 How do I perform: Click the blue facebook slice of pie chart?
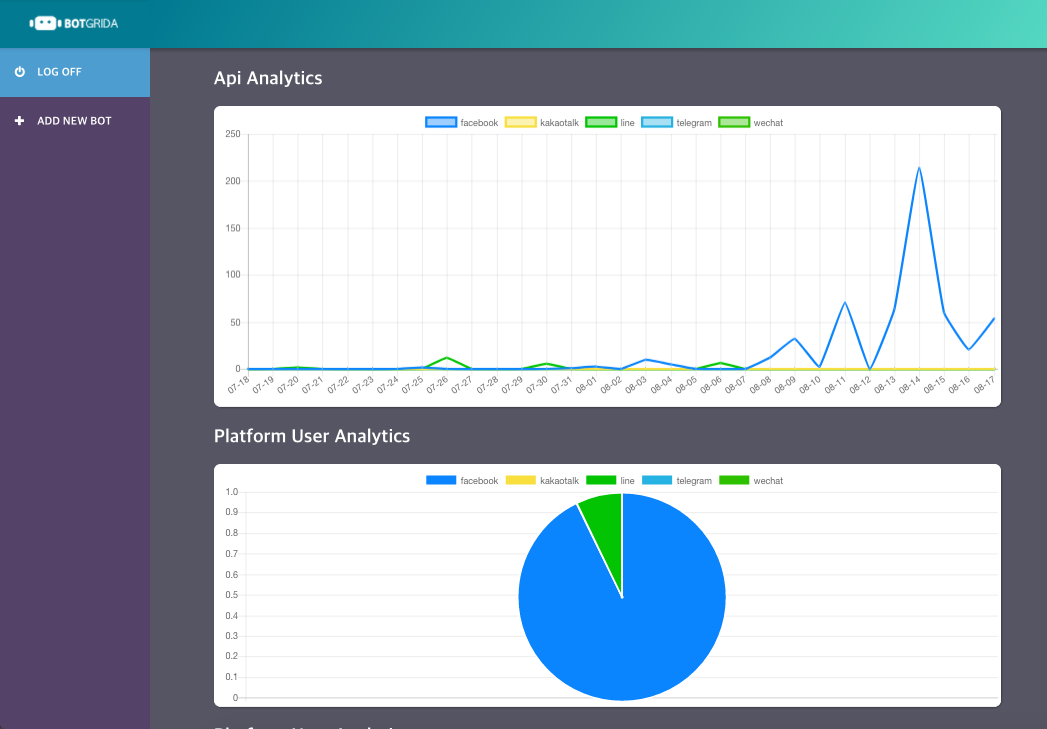coord(641,621)
